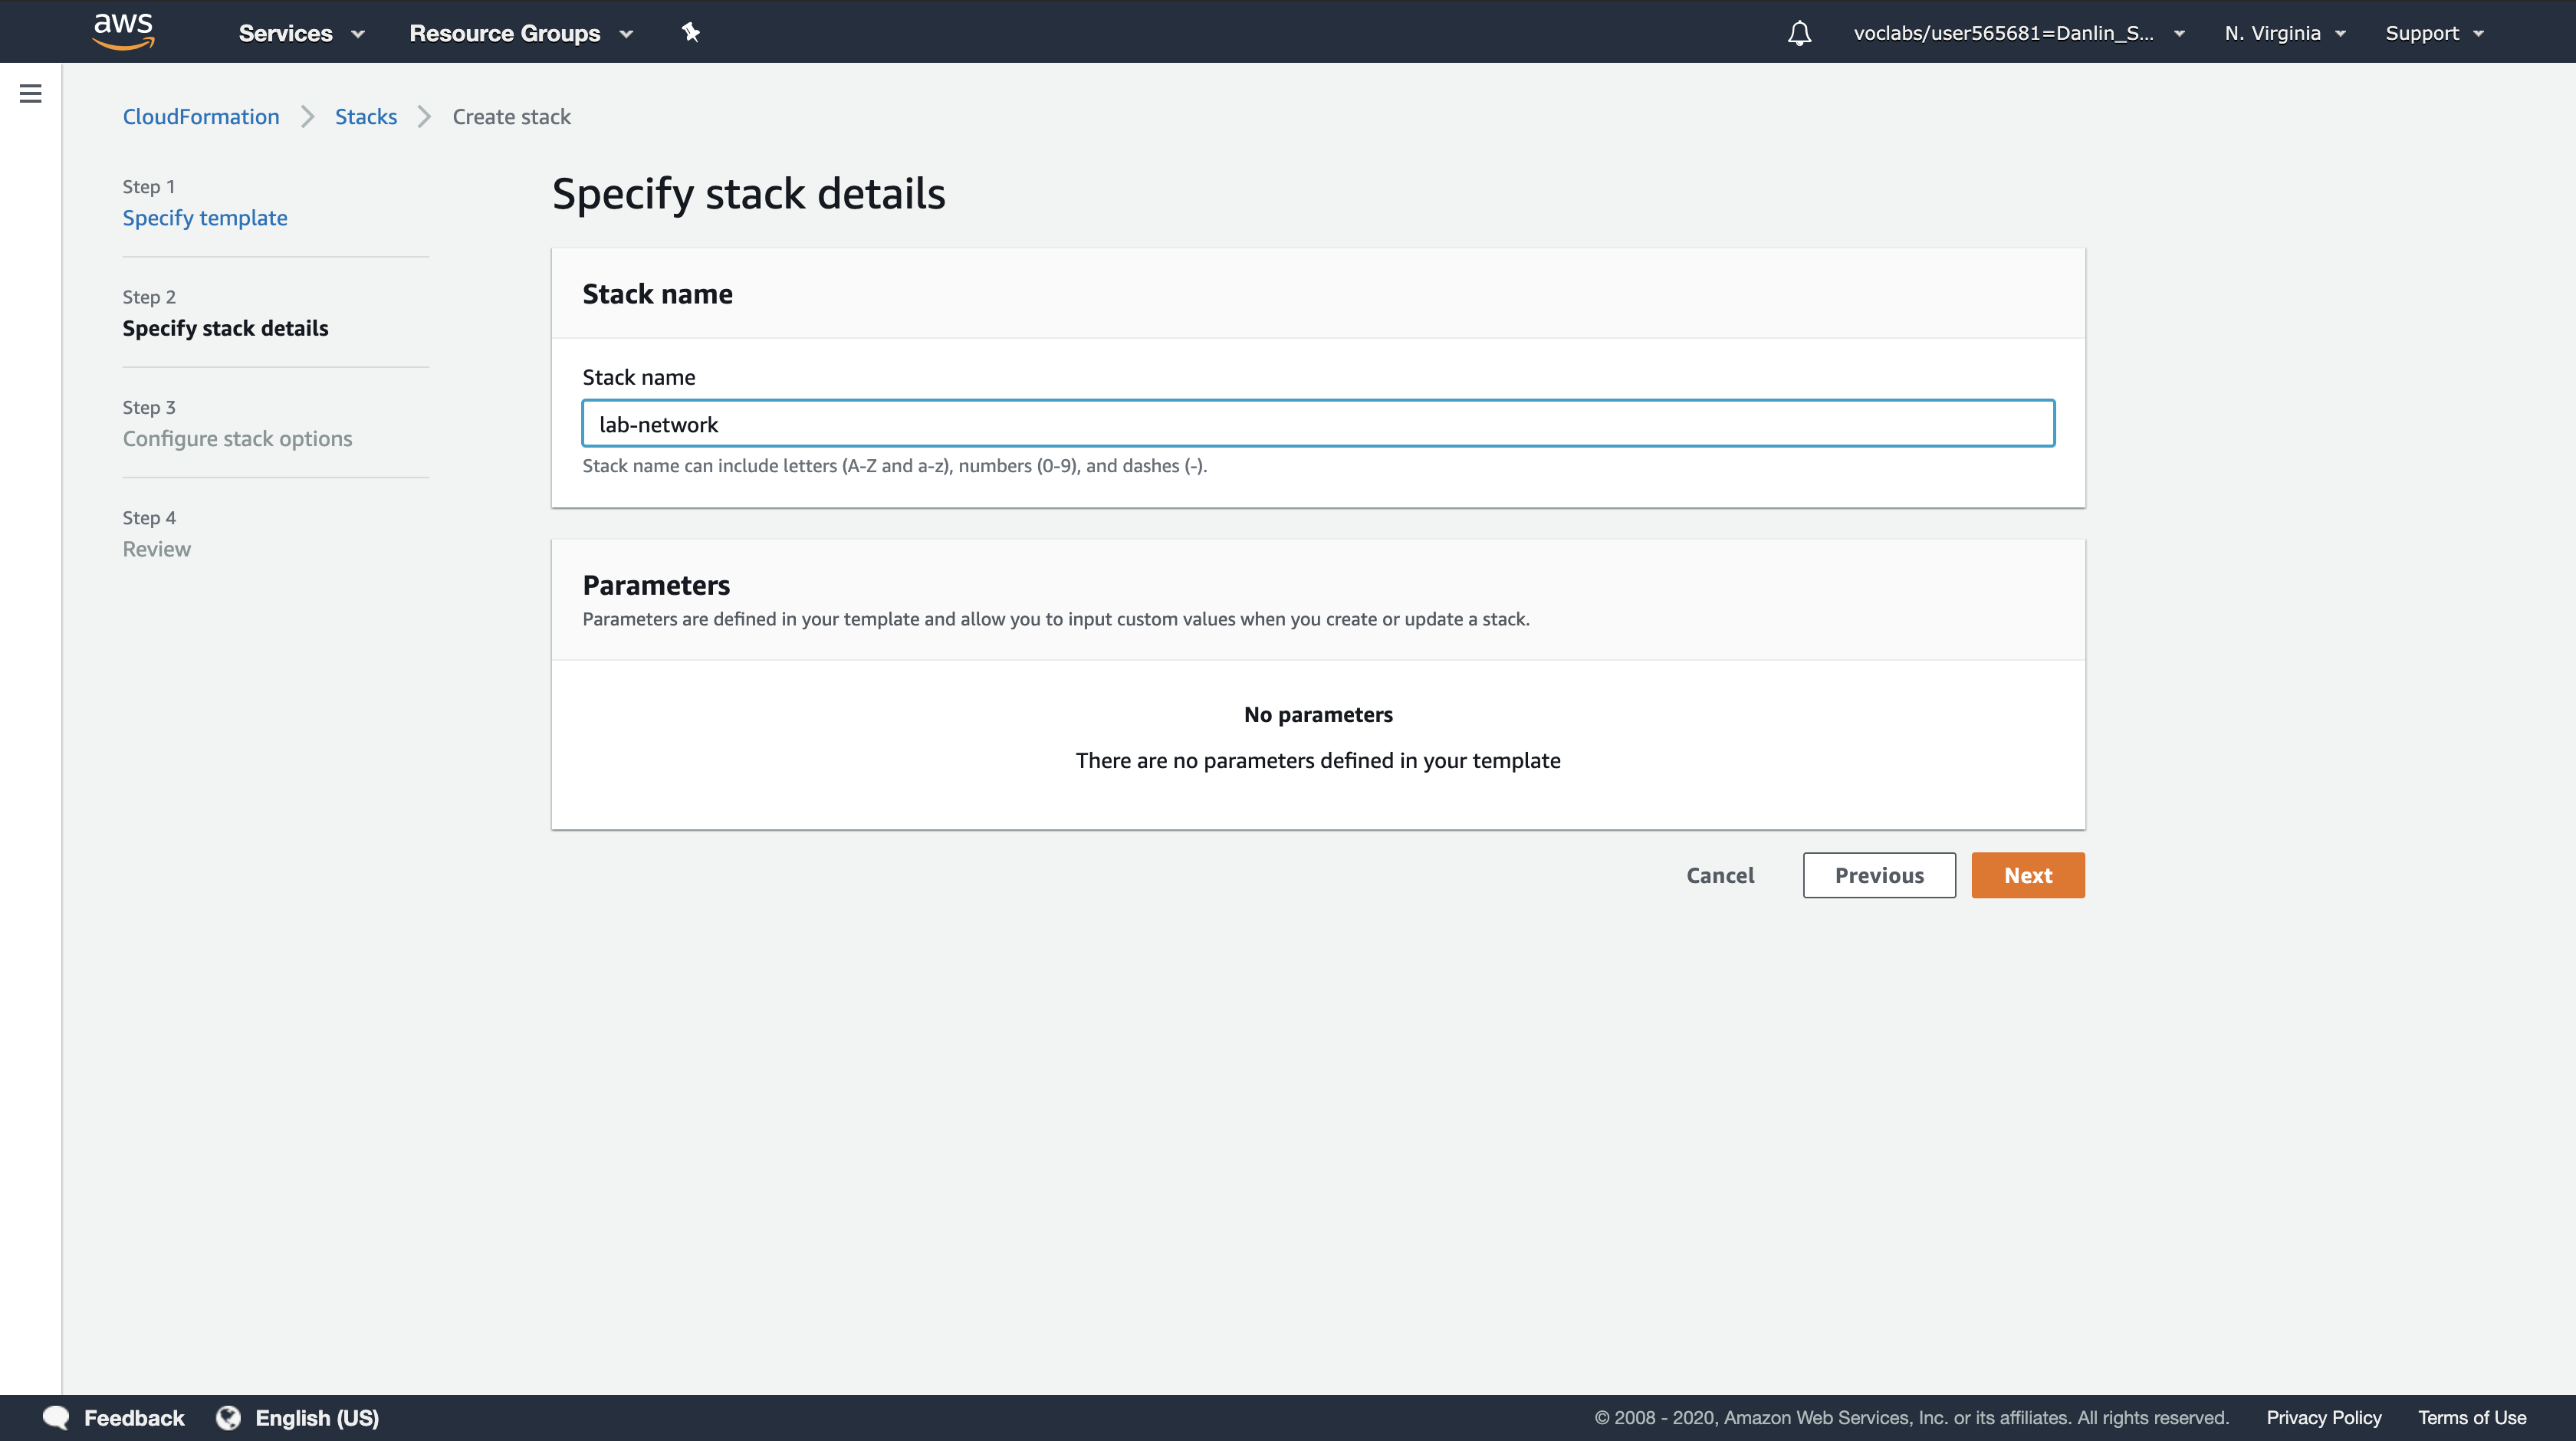This screenshot has height=1441, width=2576.
Task: Expand the Services dropdown menu
Action: point(300,33)
